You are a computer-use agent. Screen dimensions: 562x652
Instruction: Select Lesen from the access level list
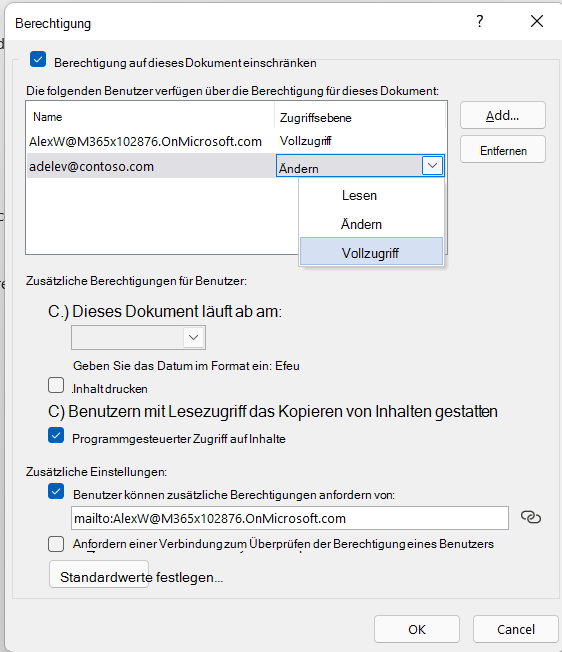point(372,195)
